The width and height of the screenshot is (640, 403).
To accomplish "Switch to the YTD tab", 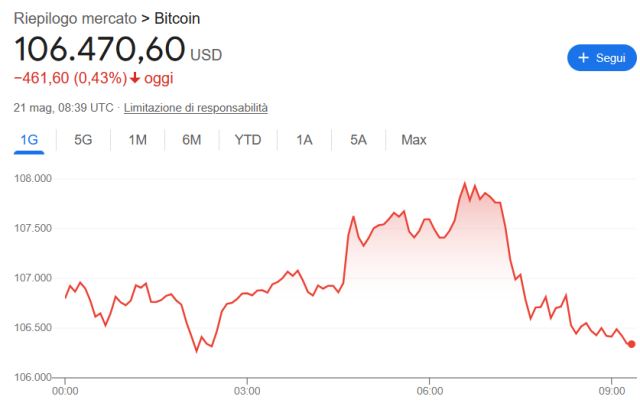I will 248,140.
